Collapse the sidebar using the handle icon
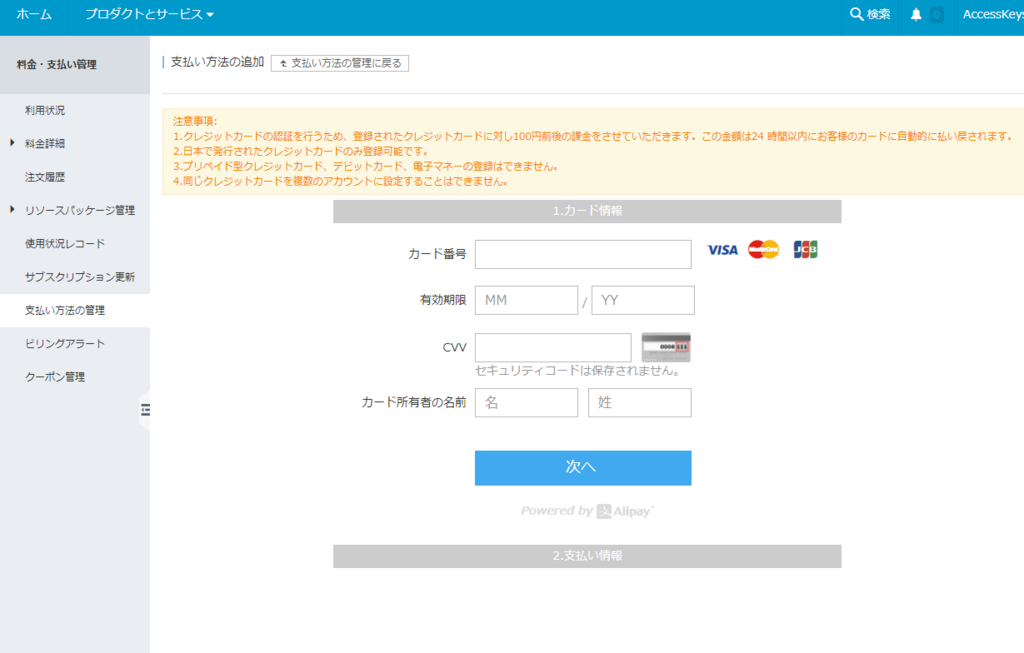The width and height of the screenshot is (1024, 653). tap(146, 410)
